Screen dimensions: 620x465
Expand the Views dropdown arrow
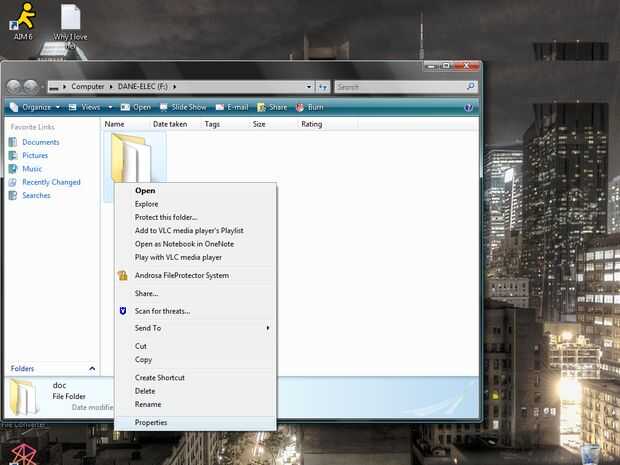tap(110, 107)
